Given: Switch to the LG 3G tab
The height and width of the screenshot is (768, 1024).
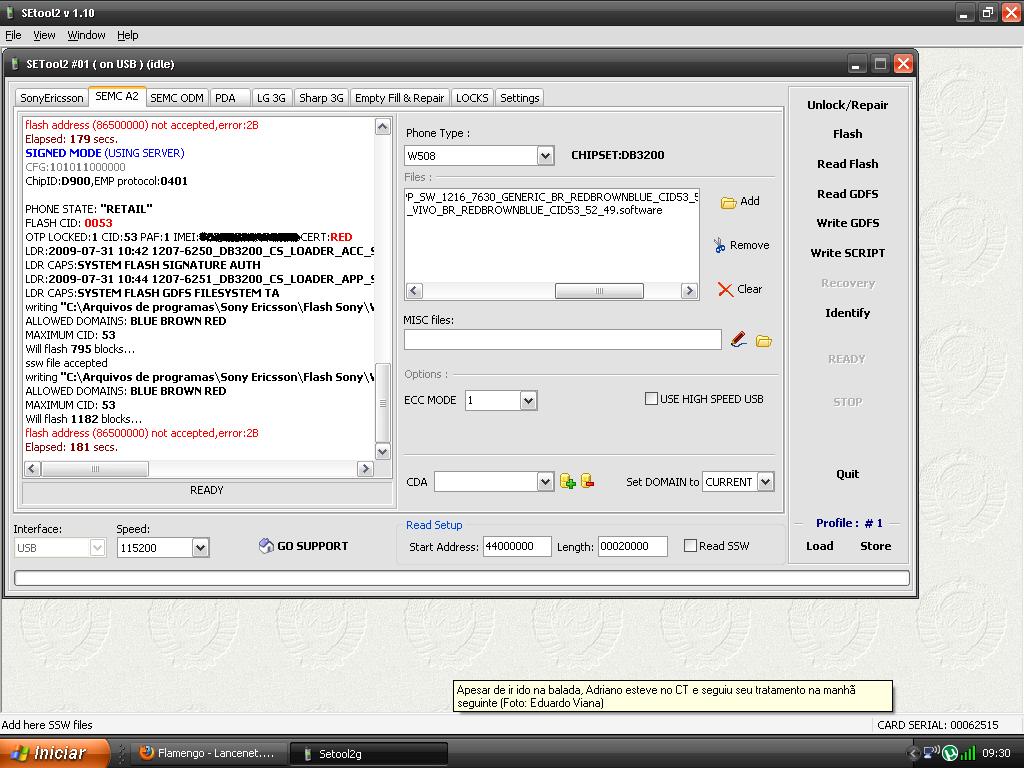Looking at the screenshot, I should 271,98.
